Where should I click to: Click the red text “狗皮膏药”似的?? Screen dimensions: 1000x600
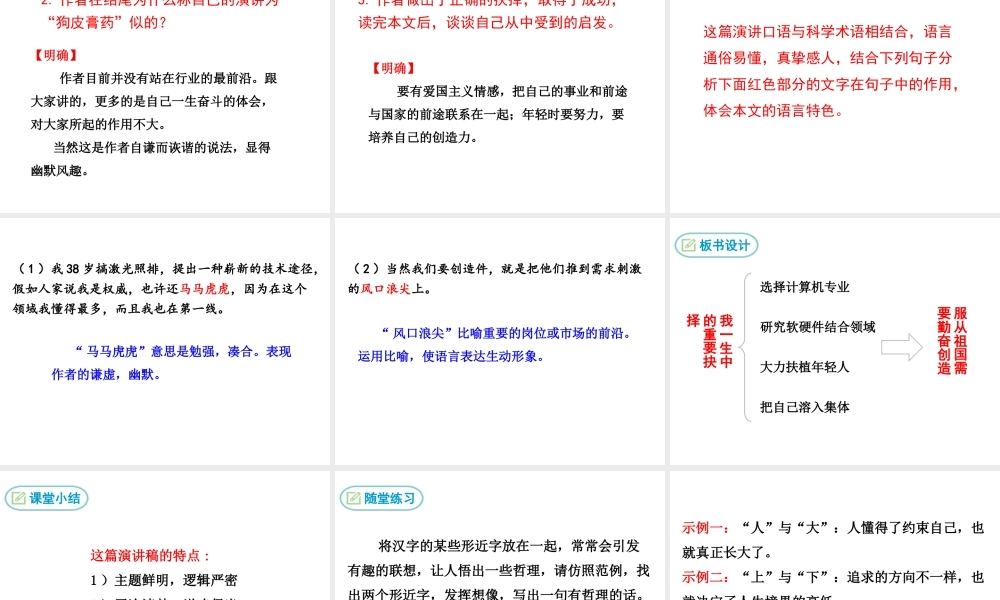click(107, 23)
